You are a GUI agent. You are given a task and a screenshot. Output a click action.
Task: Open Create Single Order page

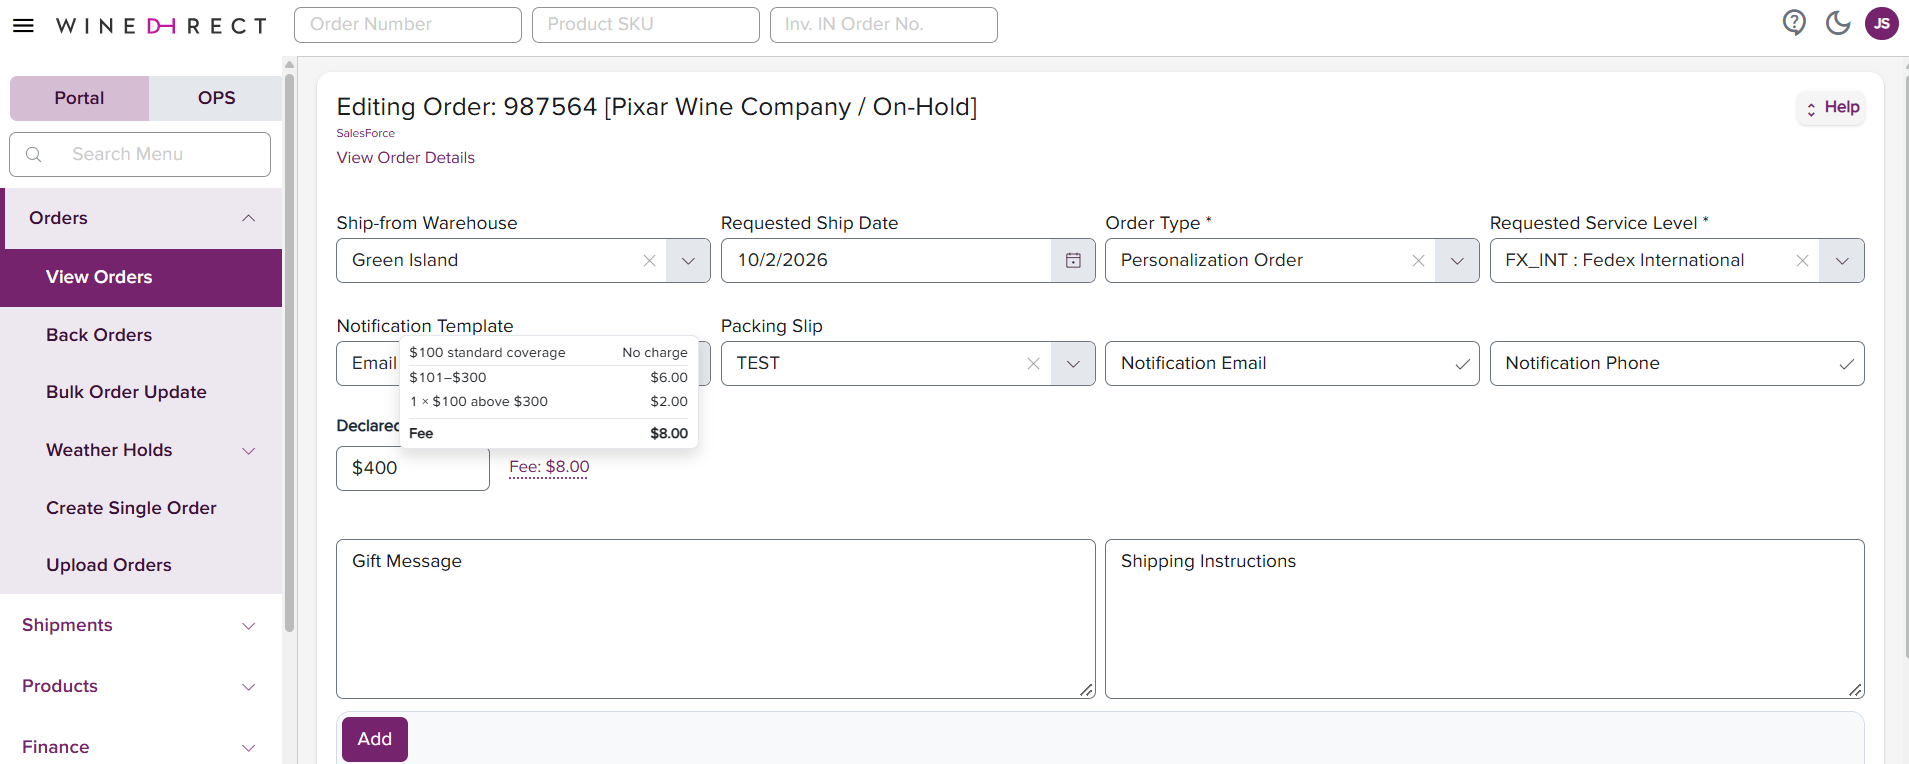(x=141, y=508)
